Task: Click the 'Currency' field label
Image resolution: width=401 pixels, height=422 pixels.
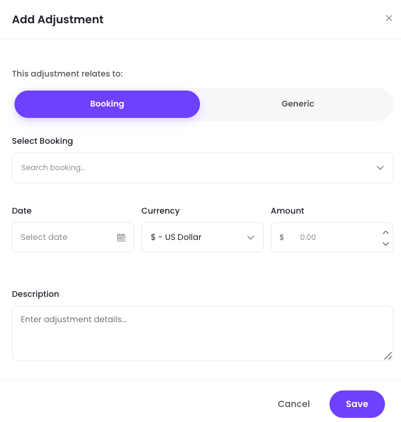Action: click(x=160, y=211)
